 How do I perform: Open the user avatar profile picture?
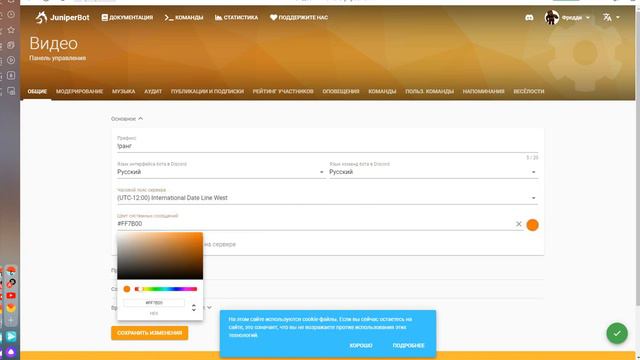tap(551, 18)
